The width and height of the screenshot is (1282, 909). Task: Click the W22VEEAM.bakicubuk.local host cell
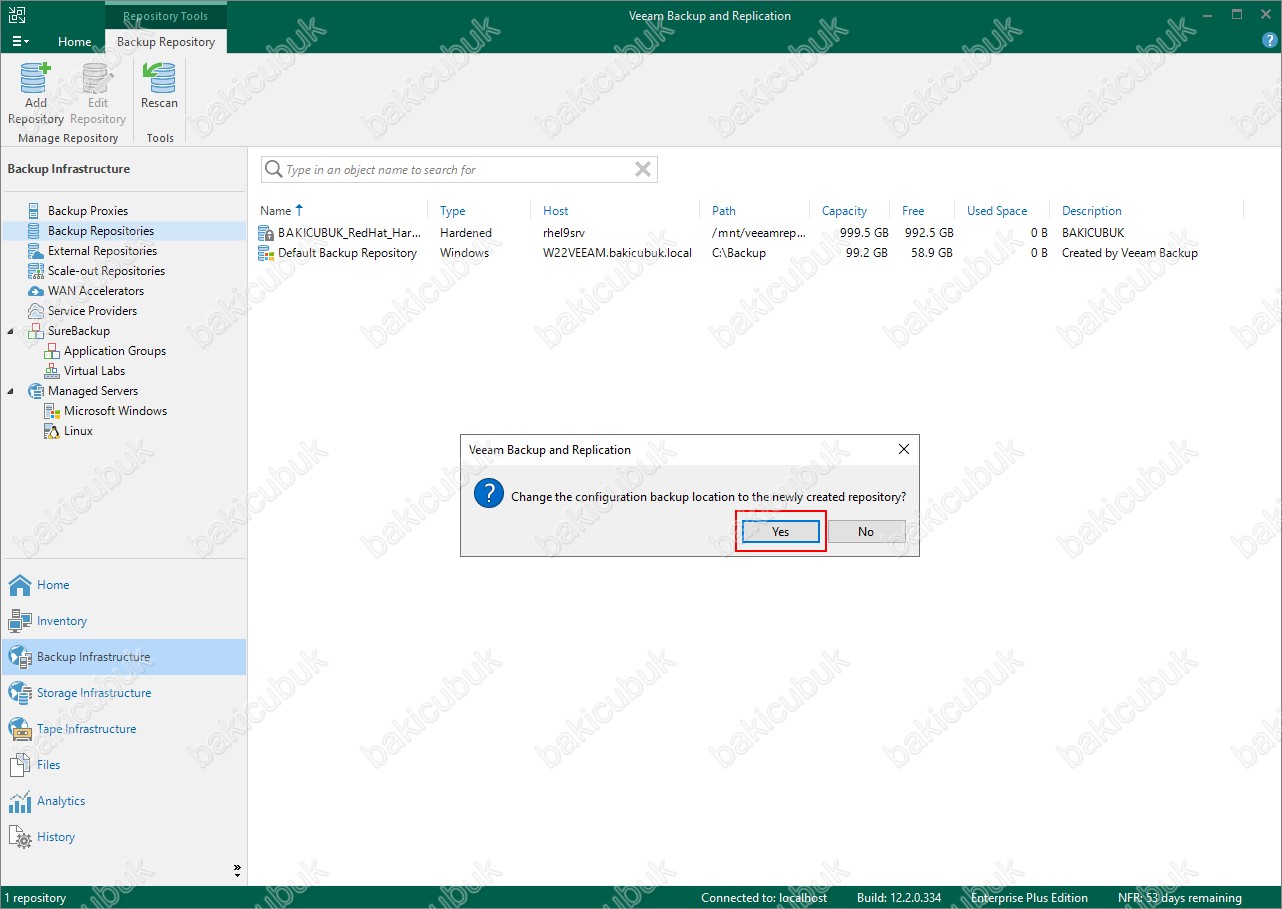[x=618, y=253]
